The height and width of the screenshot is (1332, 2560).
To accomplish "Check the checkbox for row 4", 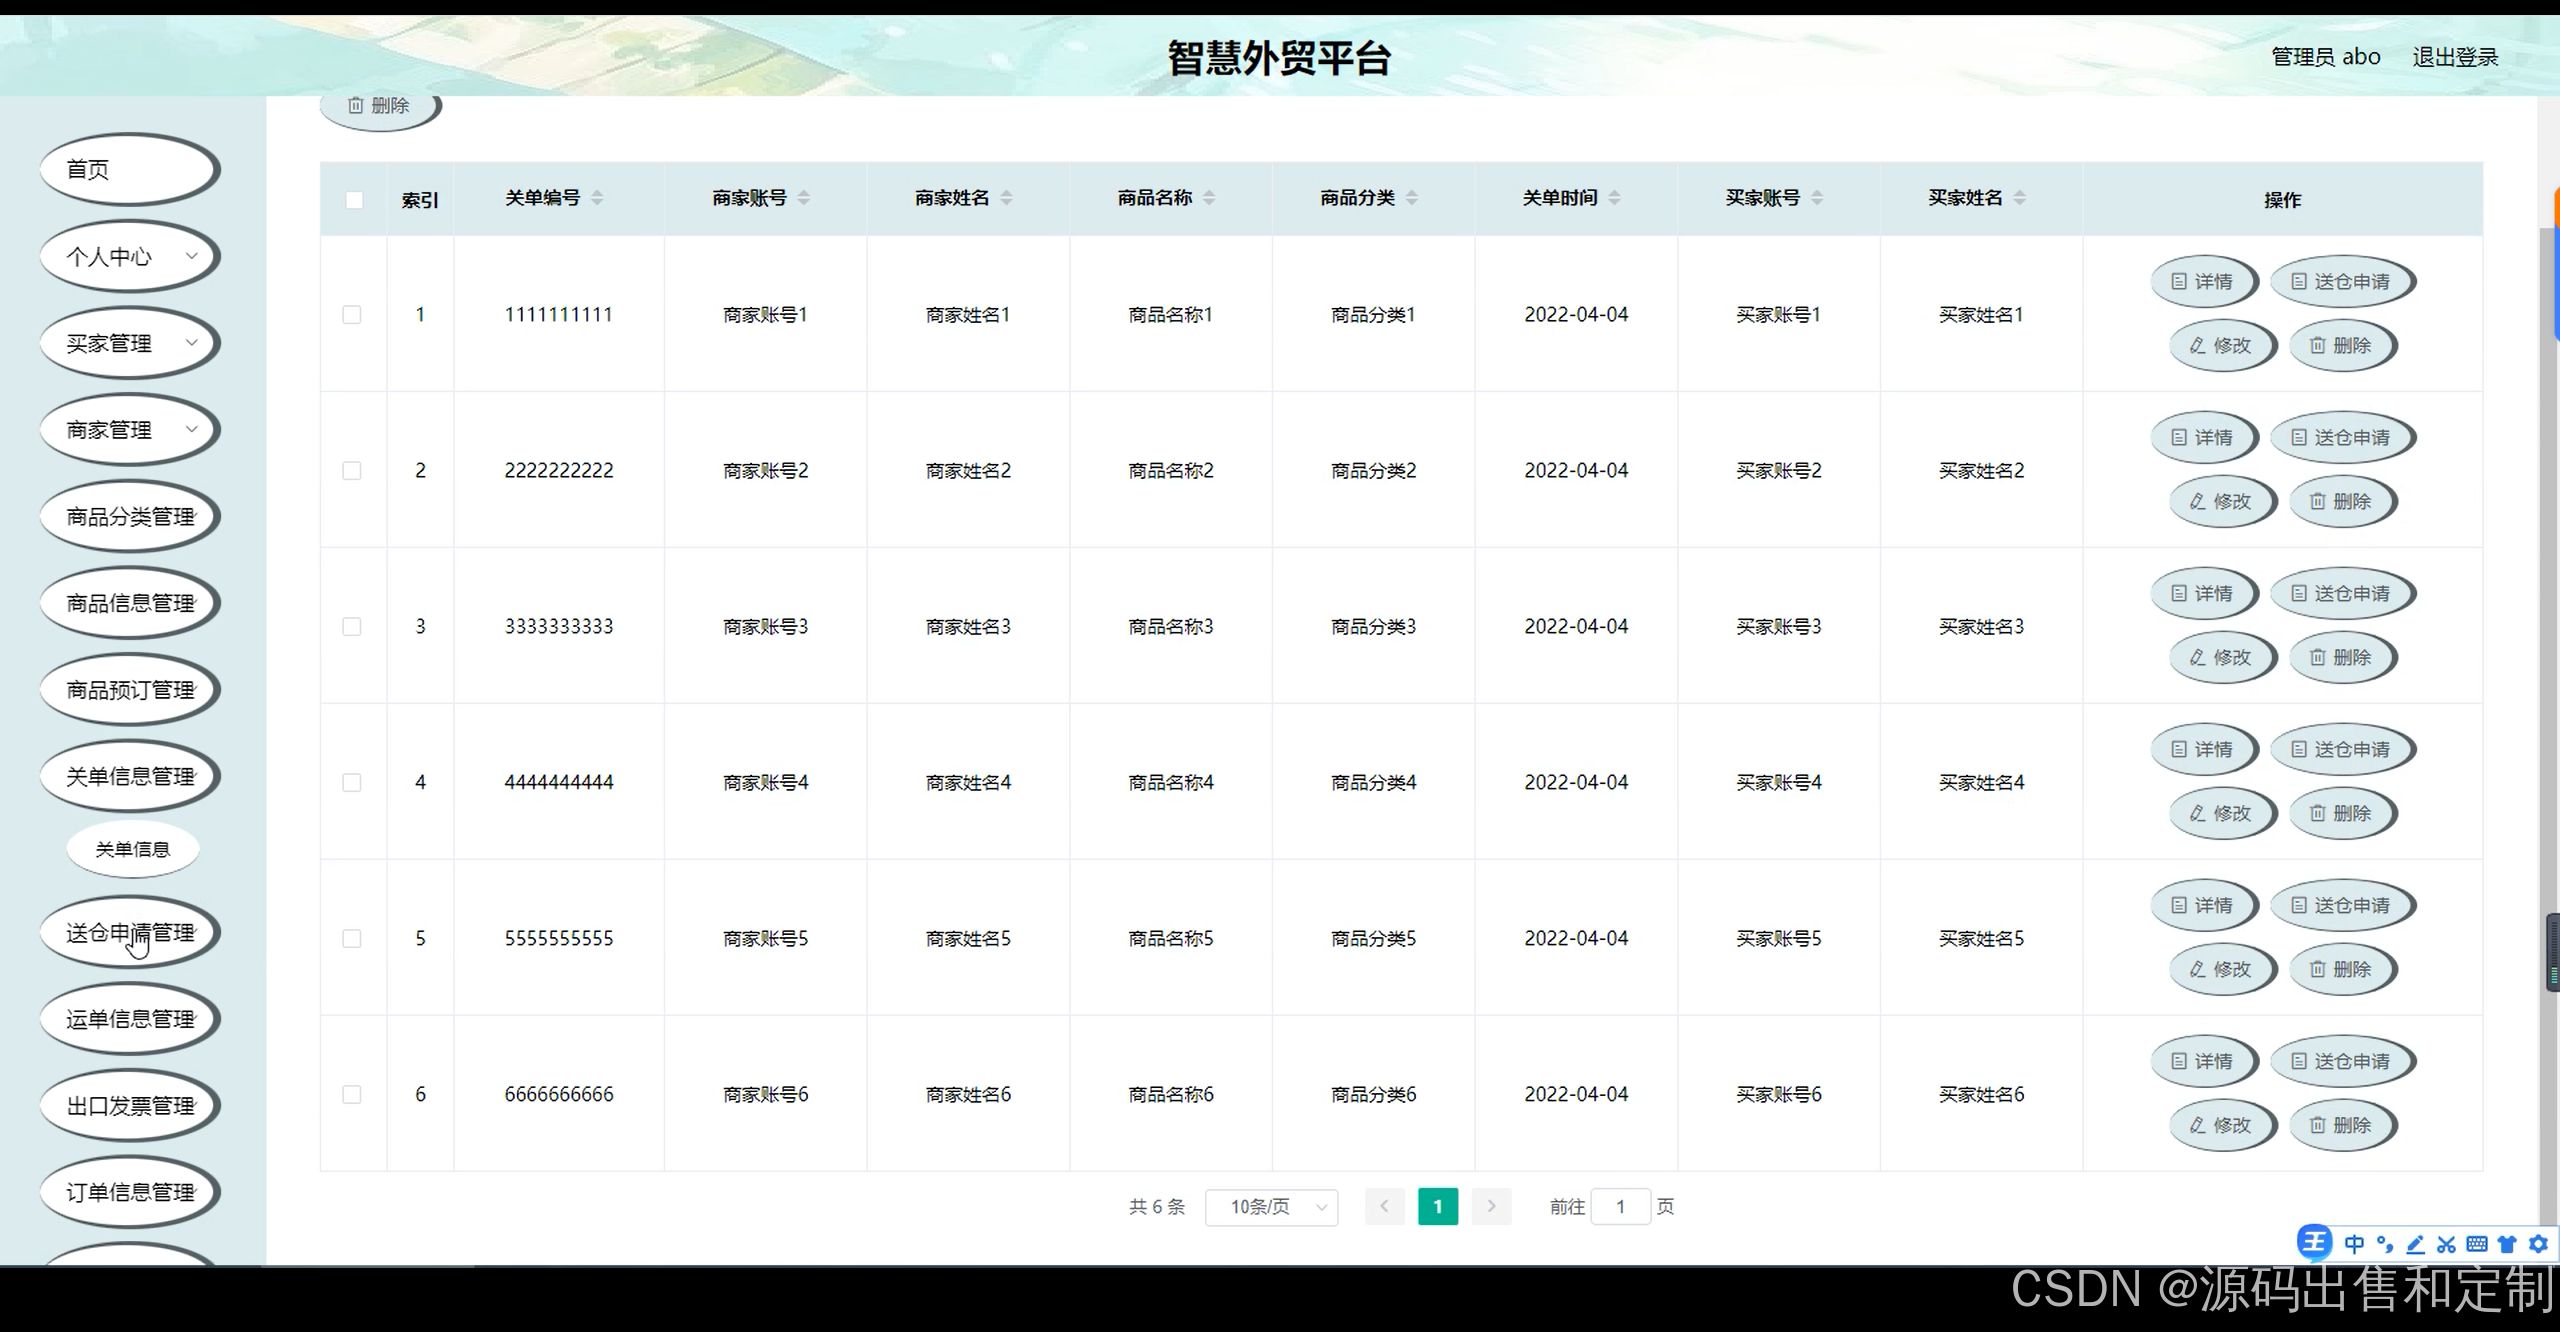I will 352,783.
